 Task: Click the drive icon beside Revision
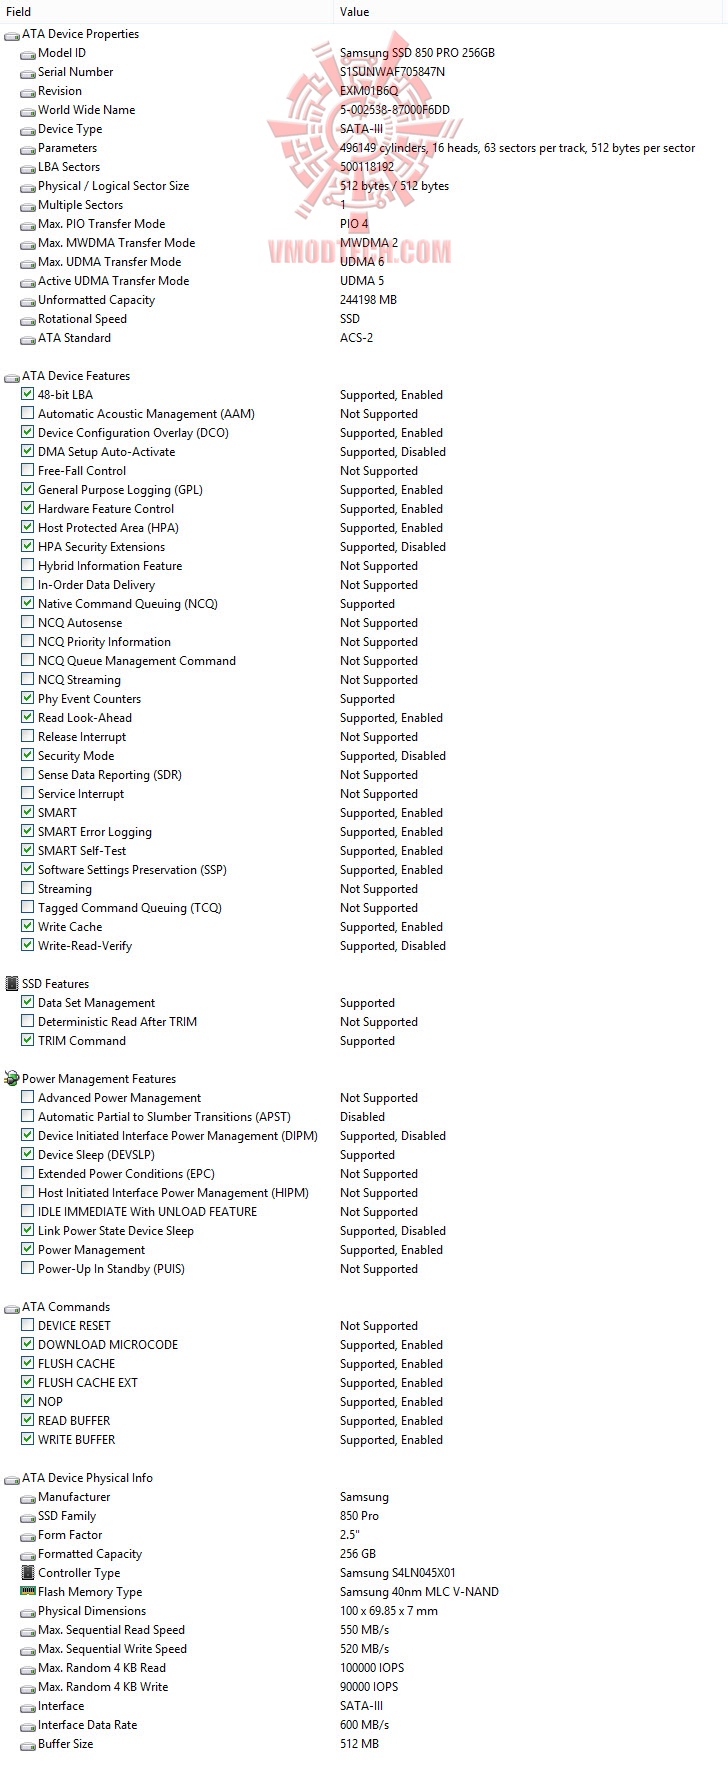(28, 92)
